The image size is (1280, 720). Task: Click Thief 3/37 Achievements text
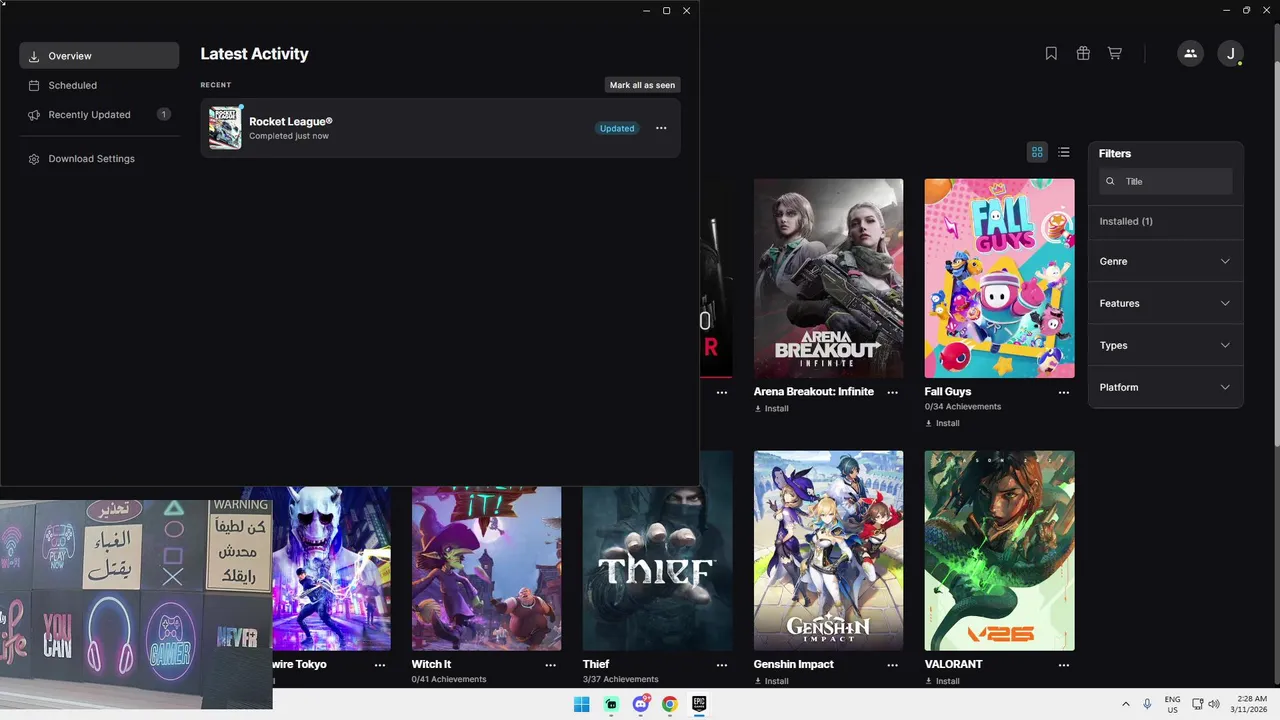pos(621,679)
